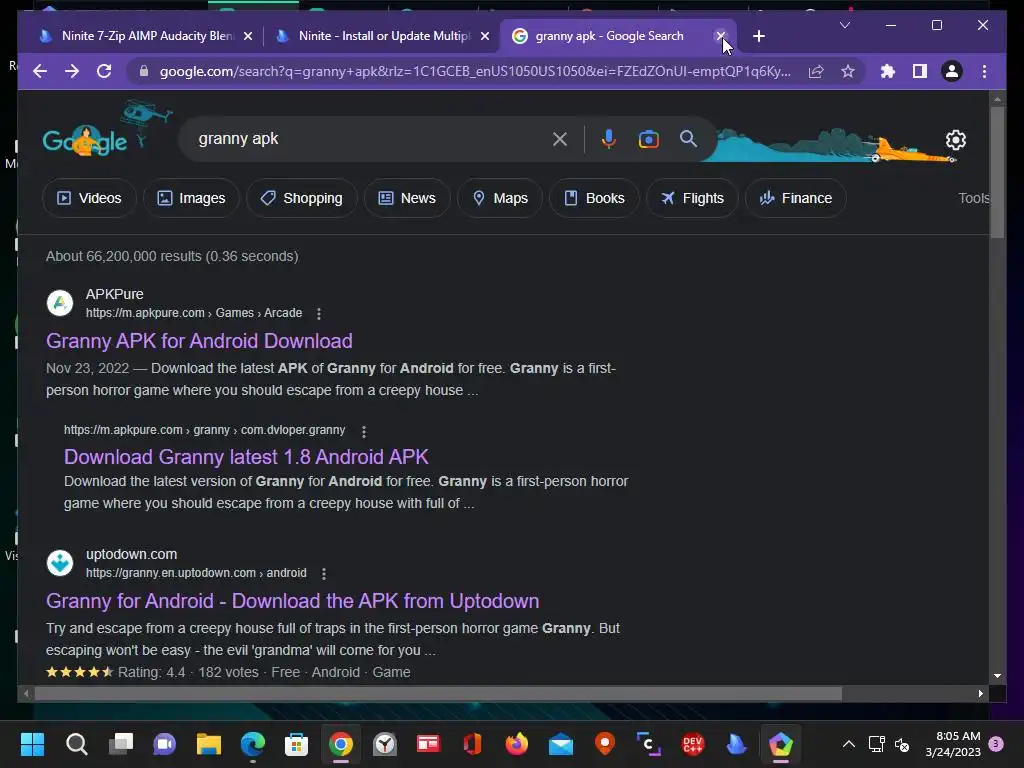The height and width of the screenshot is (768, 1024).
Task: Go forward one page in Chrome
Action: [72, 71]
